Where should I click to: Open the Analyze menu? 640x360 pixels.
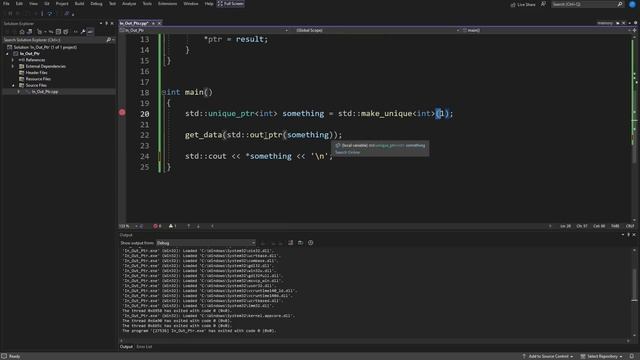coord(129,4)
